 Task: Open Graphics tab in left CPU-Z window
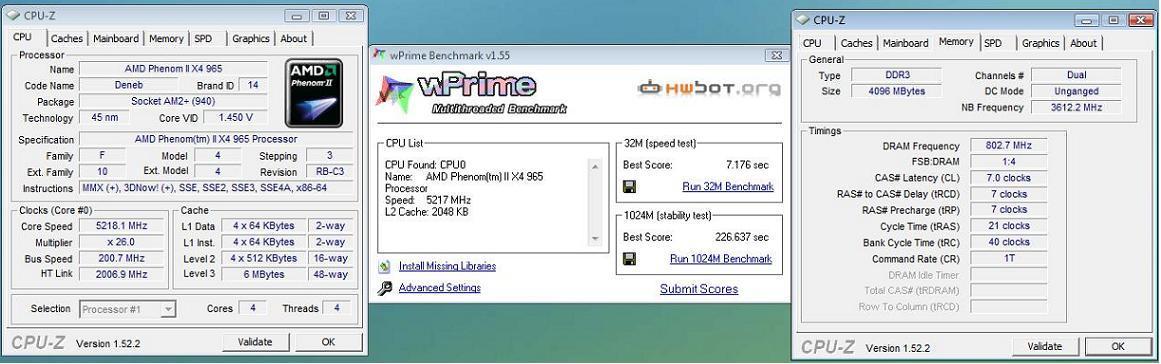pos(251,38)
